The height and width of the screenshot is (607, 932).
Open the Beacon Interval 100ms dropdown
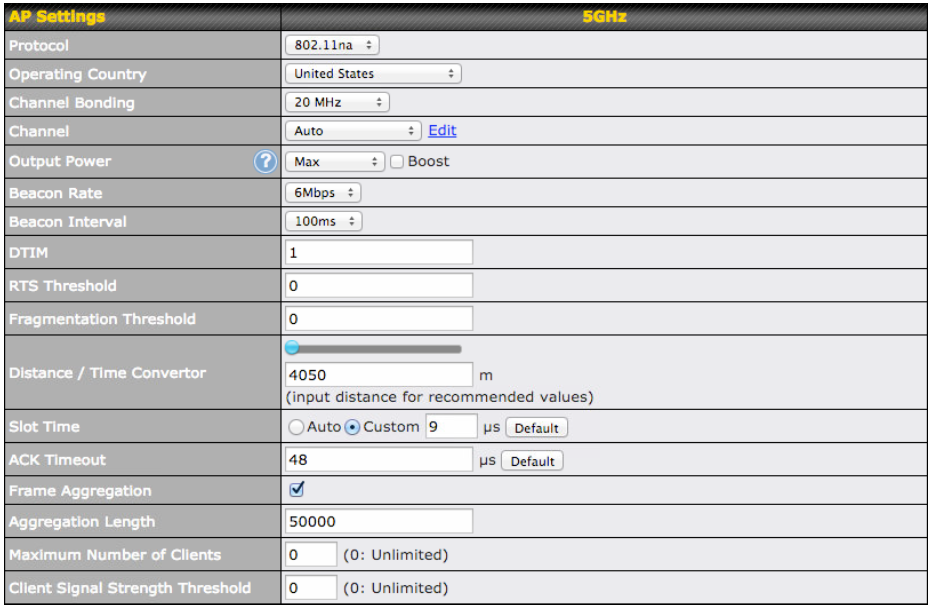323,222
